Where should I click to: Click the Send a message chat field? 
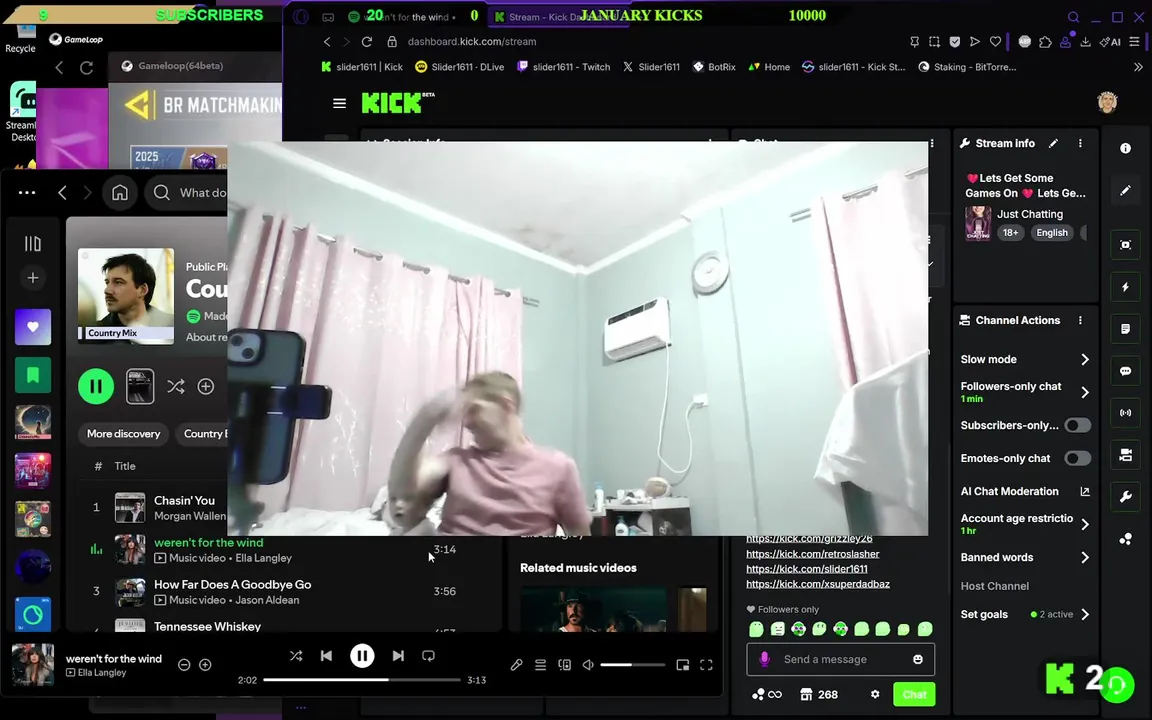coord(840,659)
